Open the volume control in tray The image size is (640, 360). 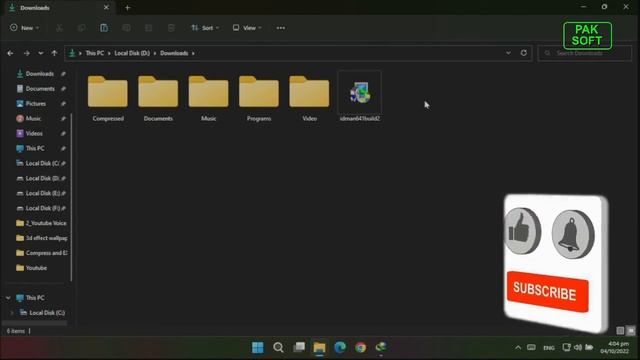pos(578,347)
